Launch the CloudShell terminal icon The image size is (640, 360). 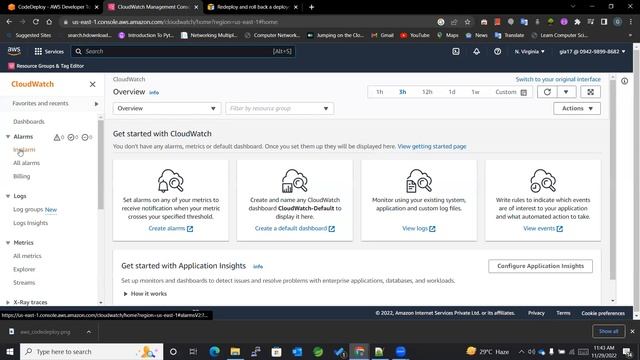tap(456, 51)
